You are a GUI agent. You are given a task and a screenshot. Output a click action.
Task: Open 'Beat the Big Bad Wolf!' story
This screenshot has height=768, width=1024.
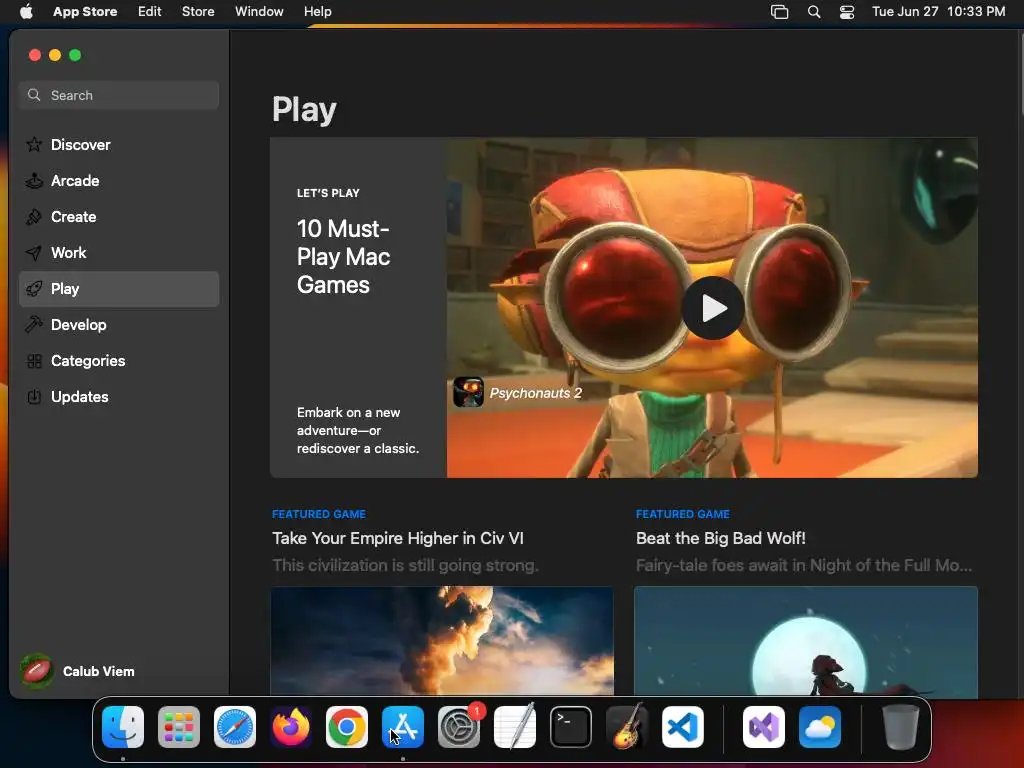(x=721, y=538)
